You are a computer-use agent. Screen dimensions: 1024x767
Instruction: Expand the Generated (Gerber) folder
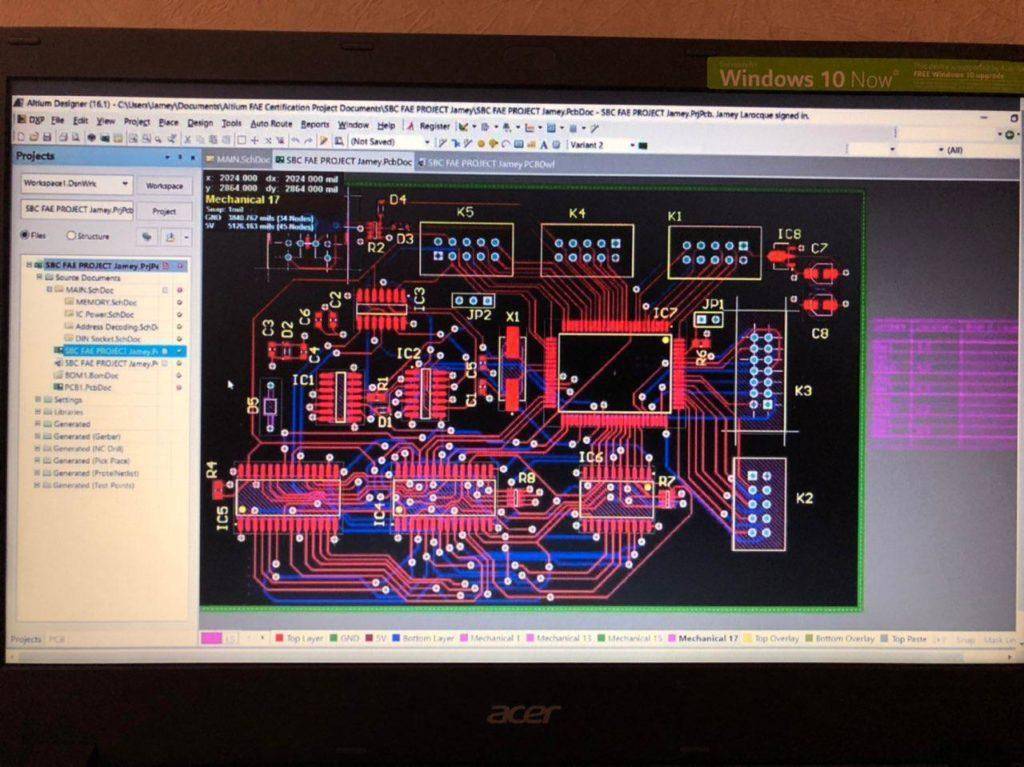(x=38, y=437)
